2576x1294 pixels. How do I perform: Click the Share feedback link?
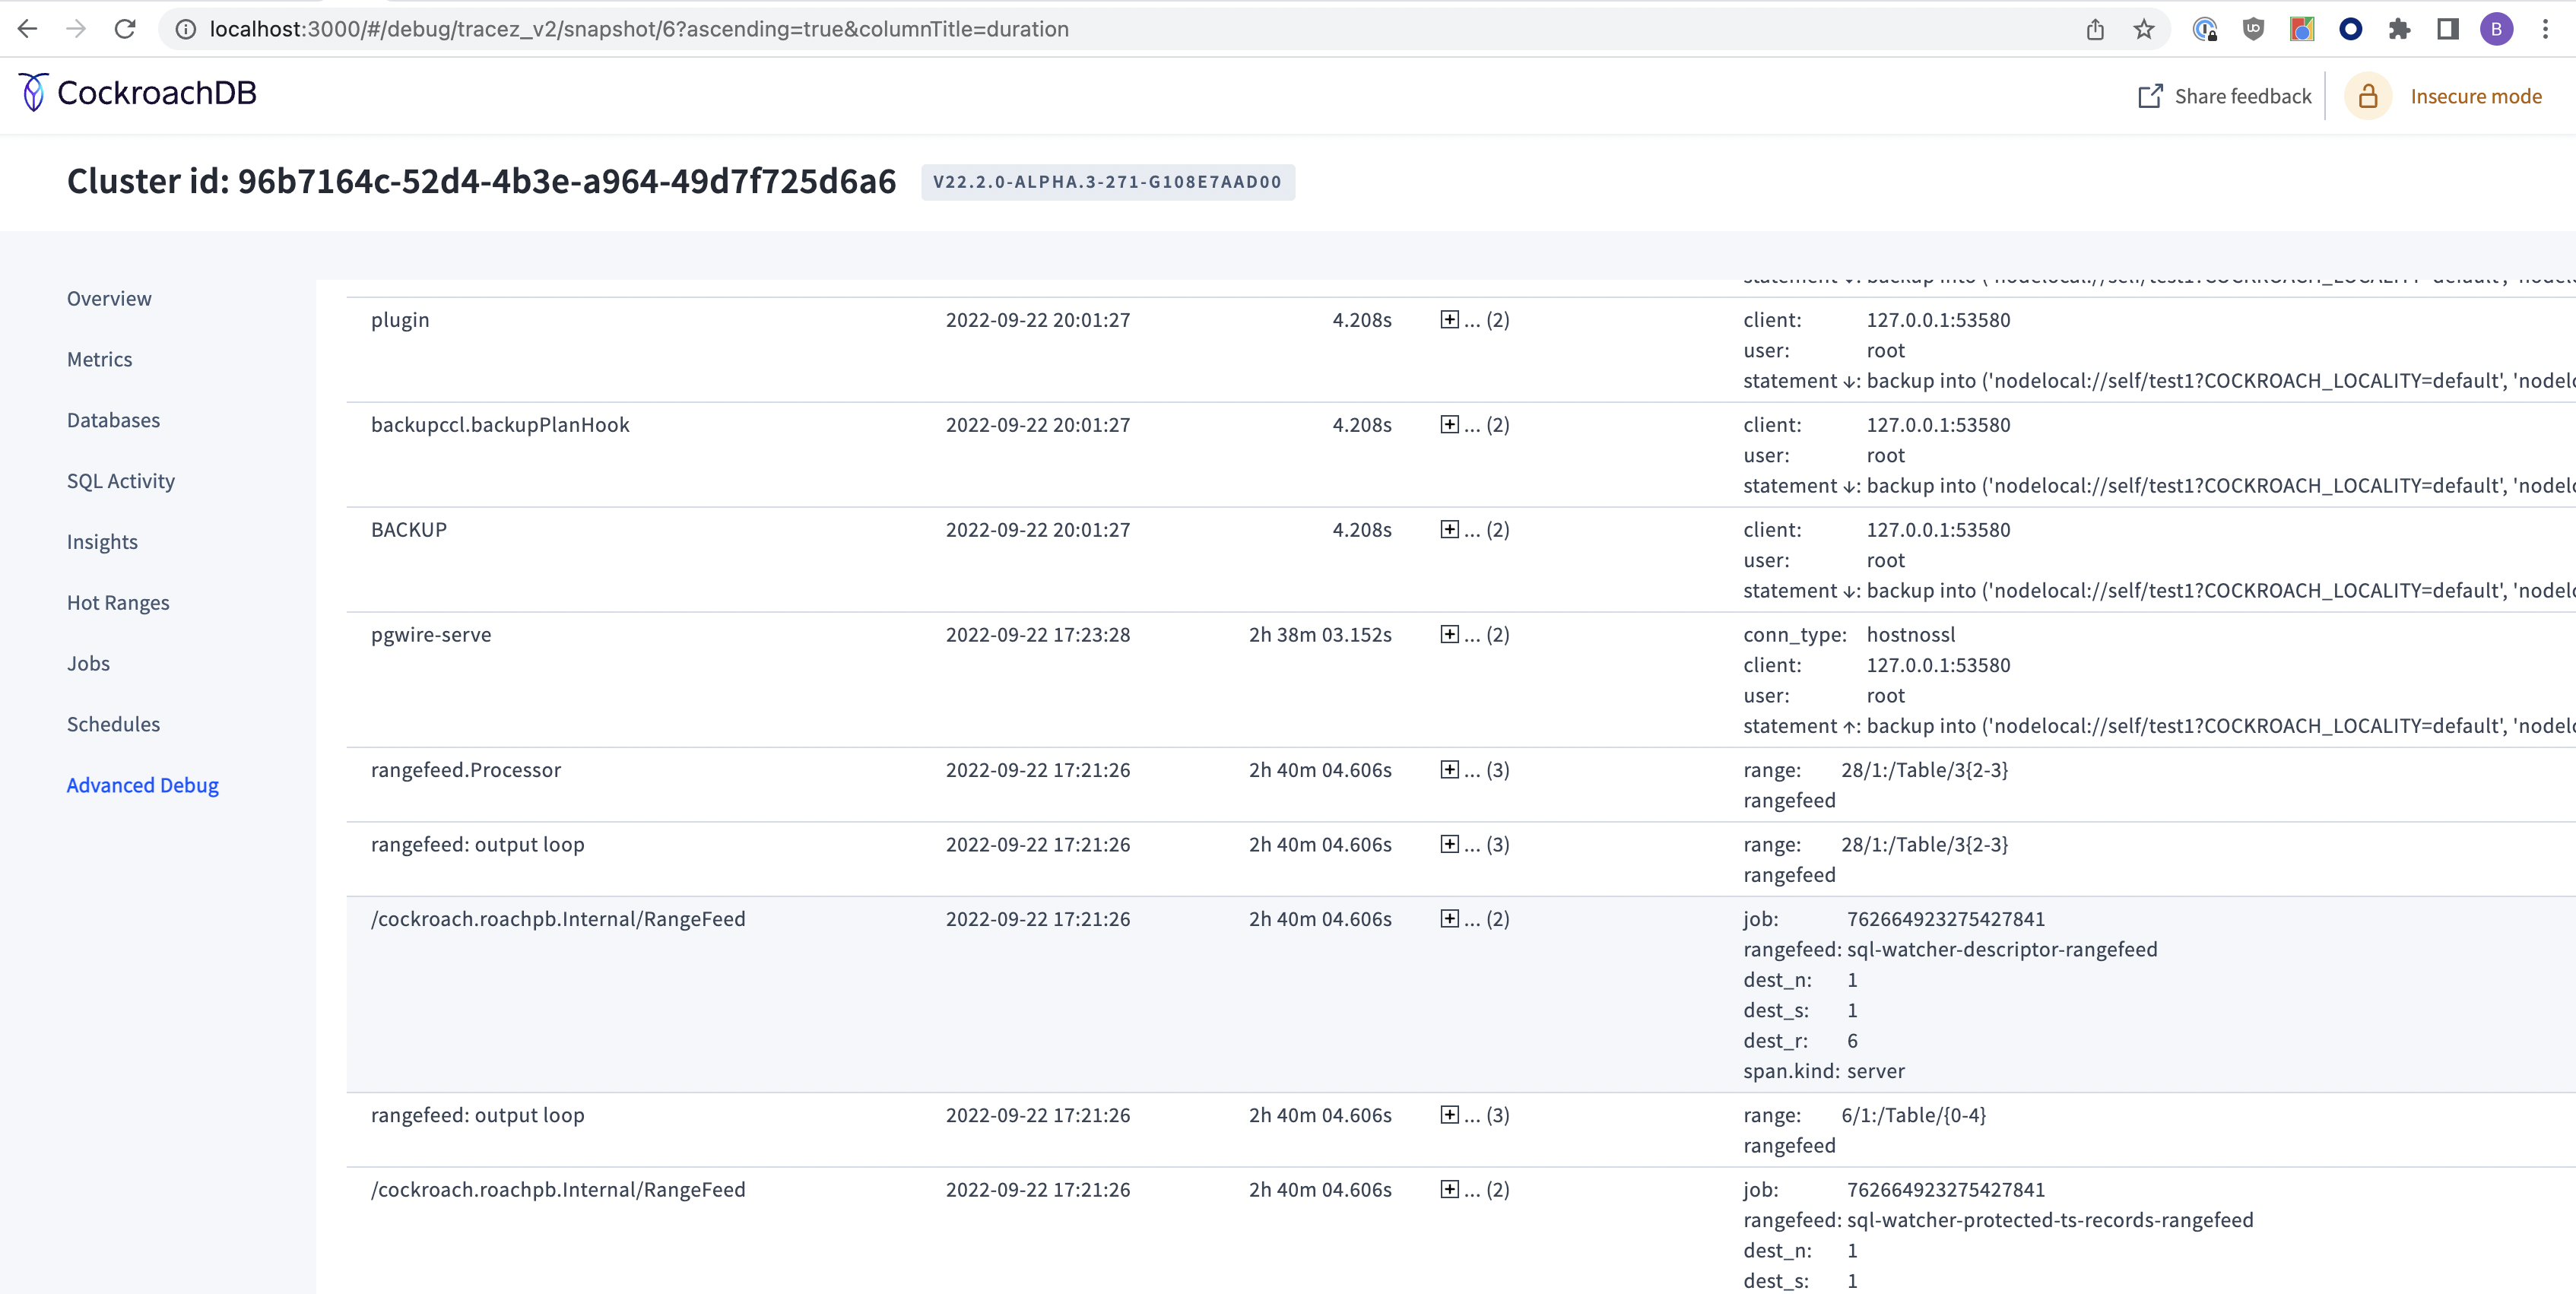2242,97
